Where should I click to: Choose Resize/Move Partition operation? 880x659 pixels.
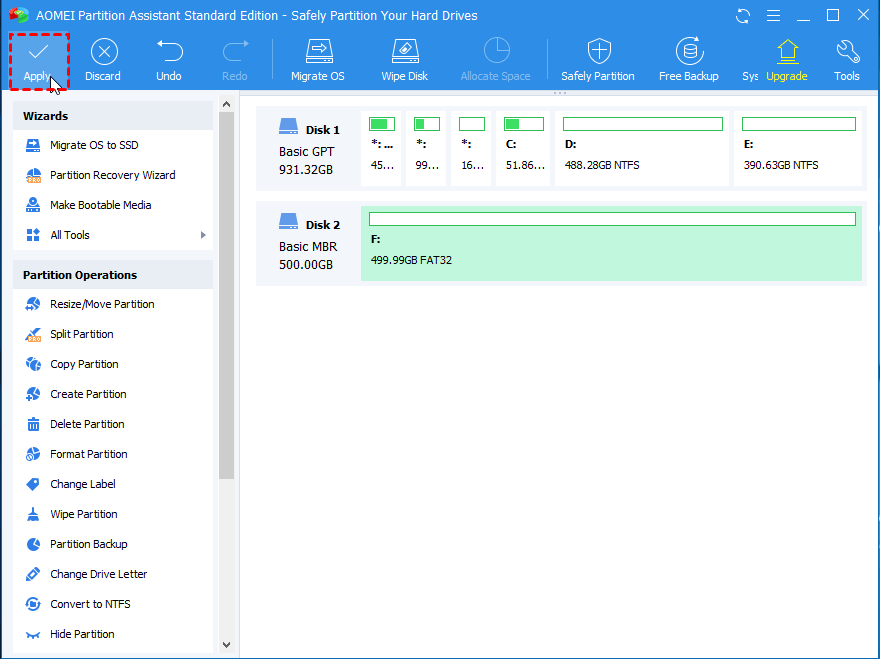(x=102, y=304)
